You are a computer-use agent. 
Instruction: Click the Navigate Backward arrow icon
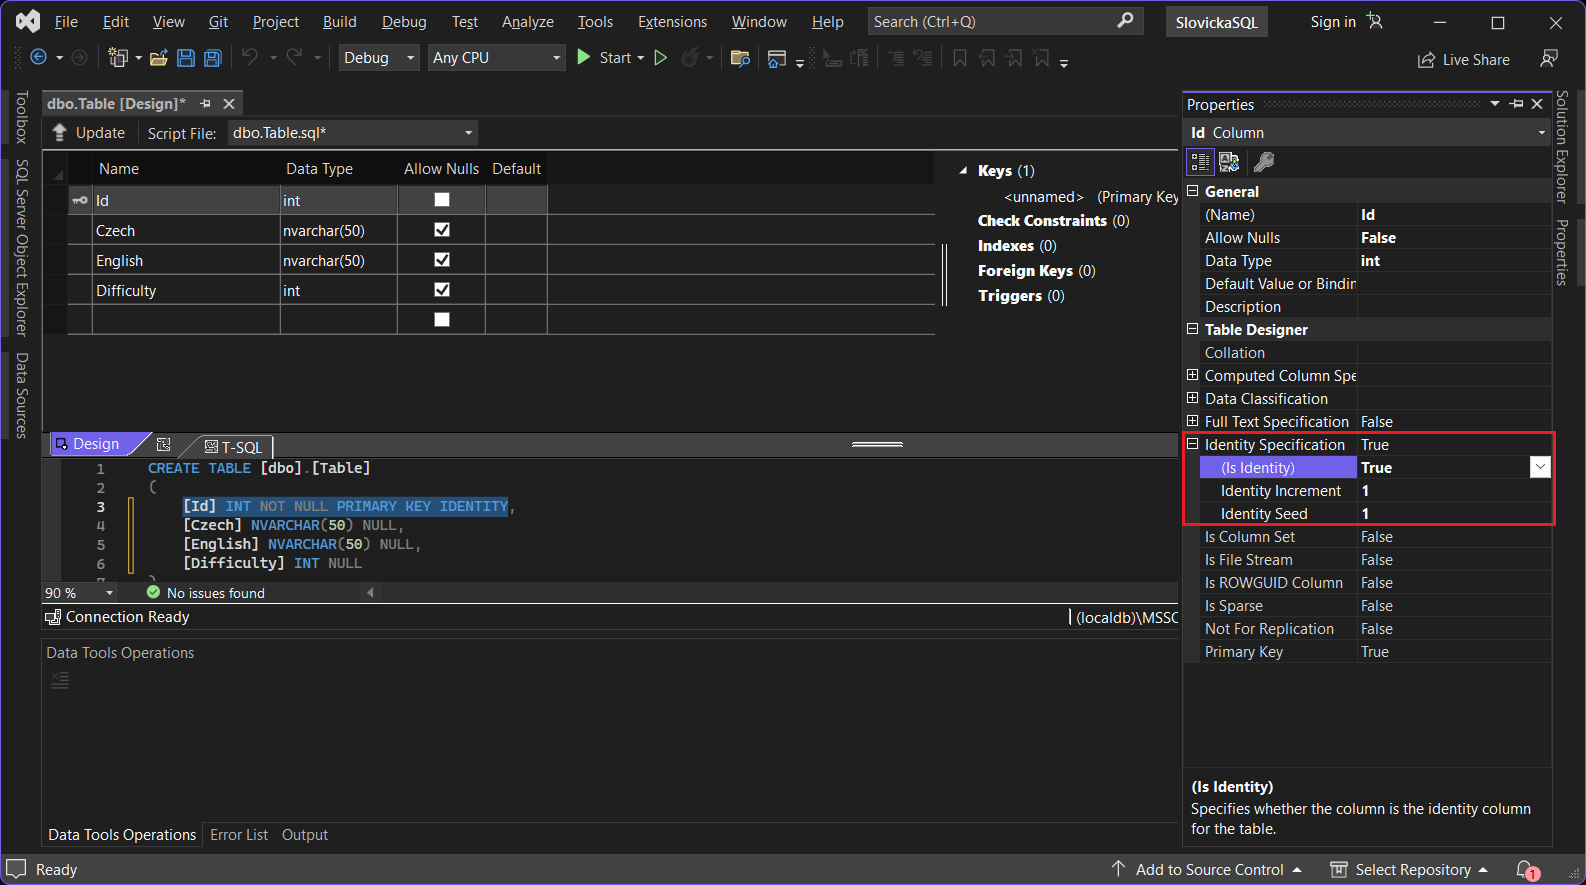(x=39, y=58)
